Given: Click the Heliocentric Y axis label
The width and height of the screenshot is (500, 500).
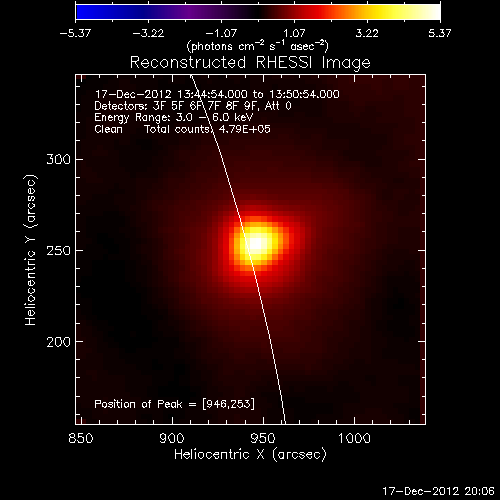Looking at the screenshot, I should tap(30, 250).
